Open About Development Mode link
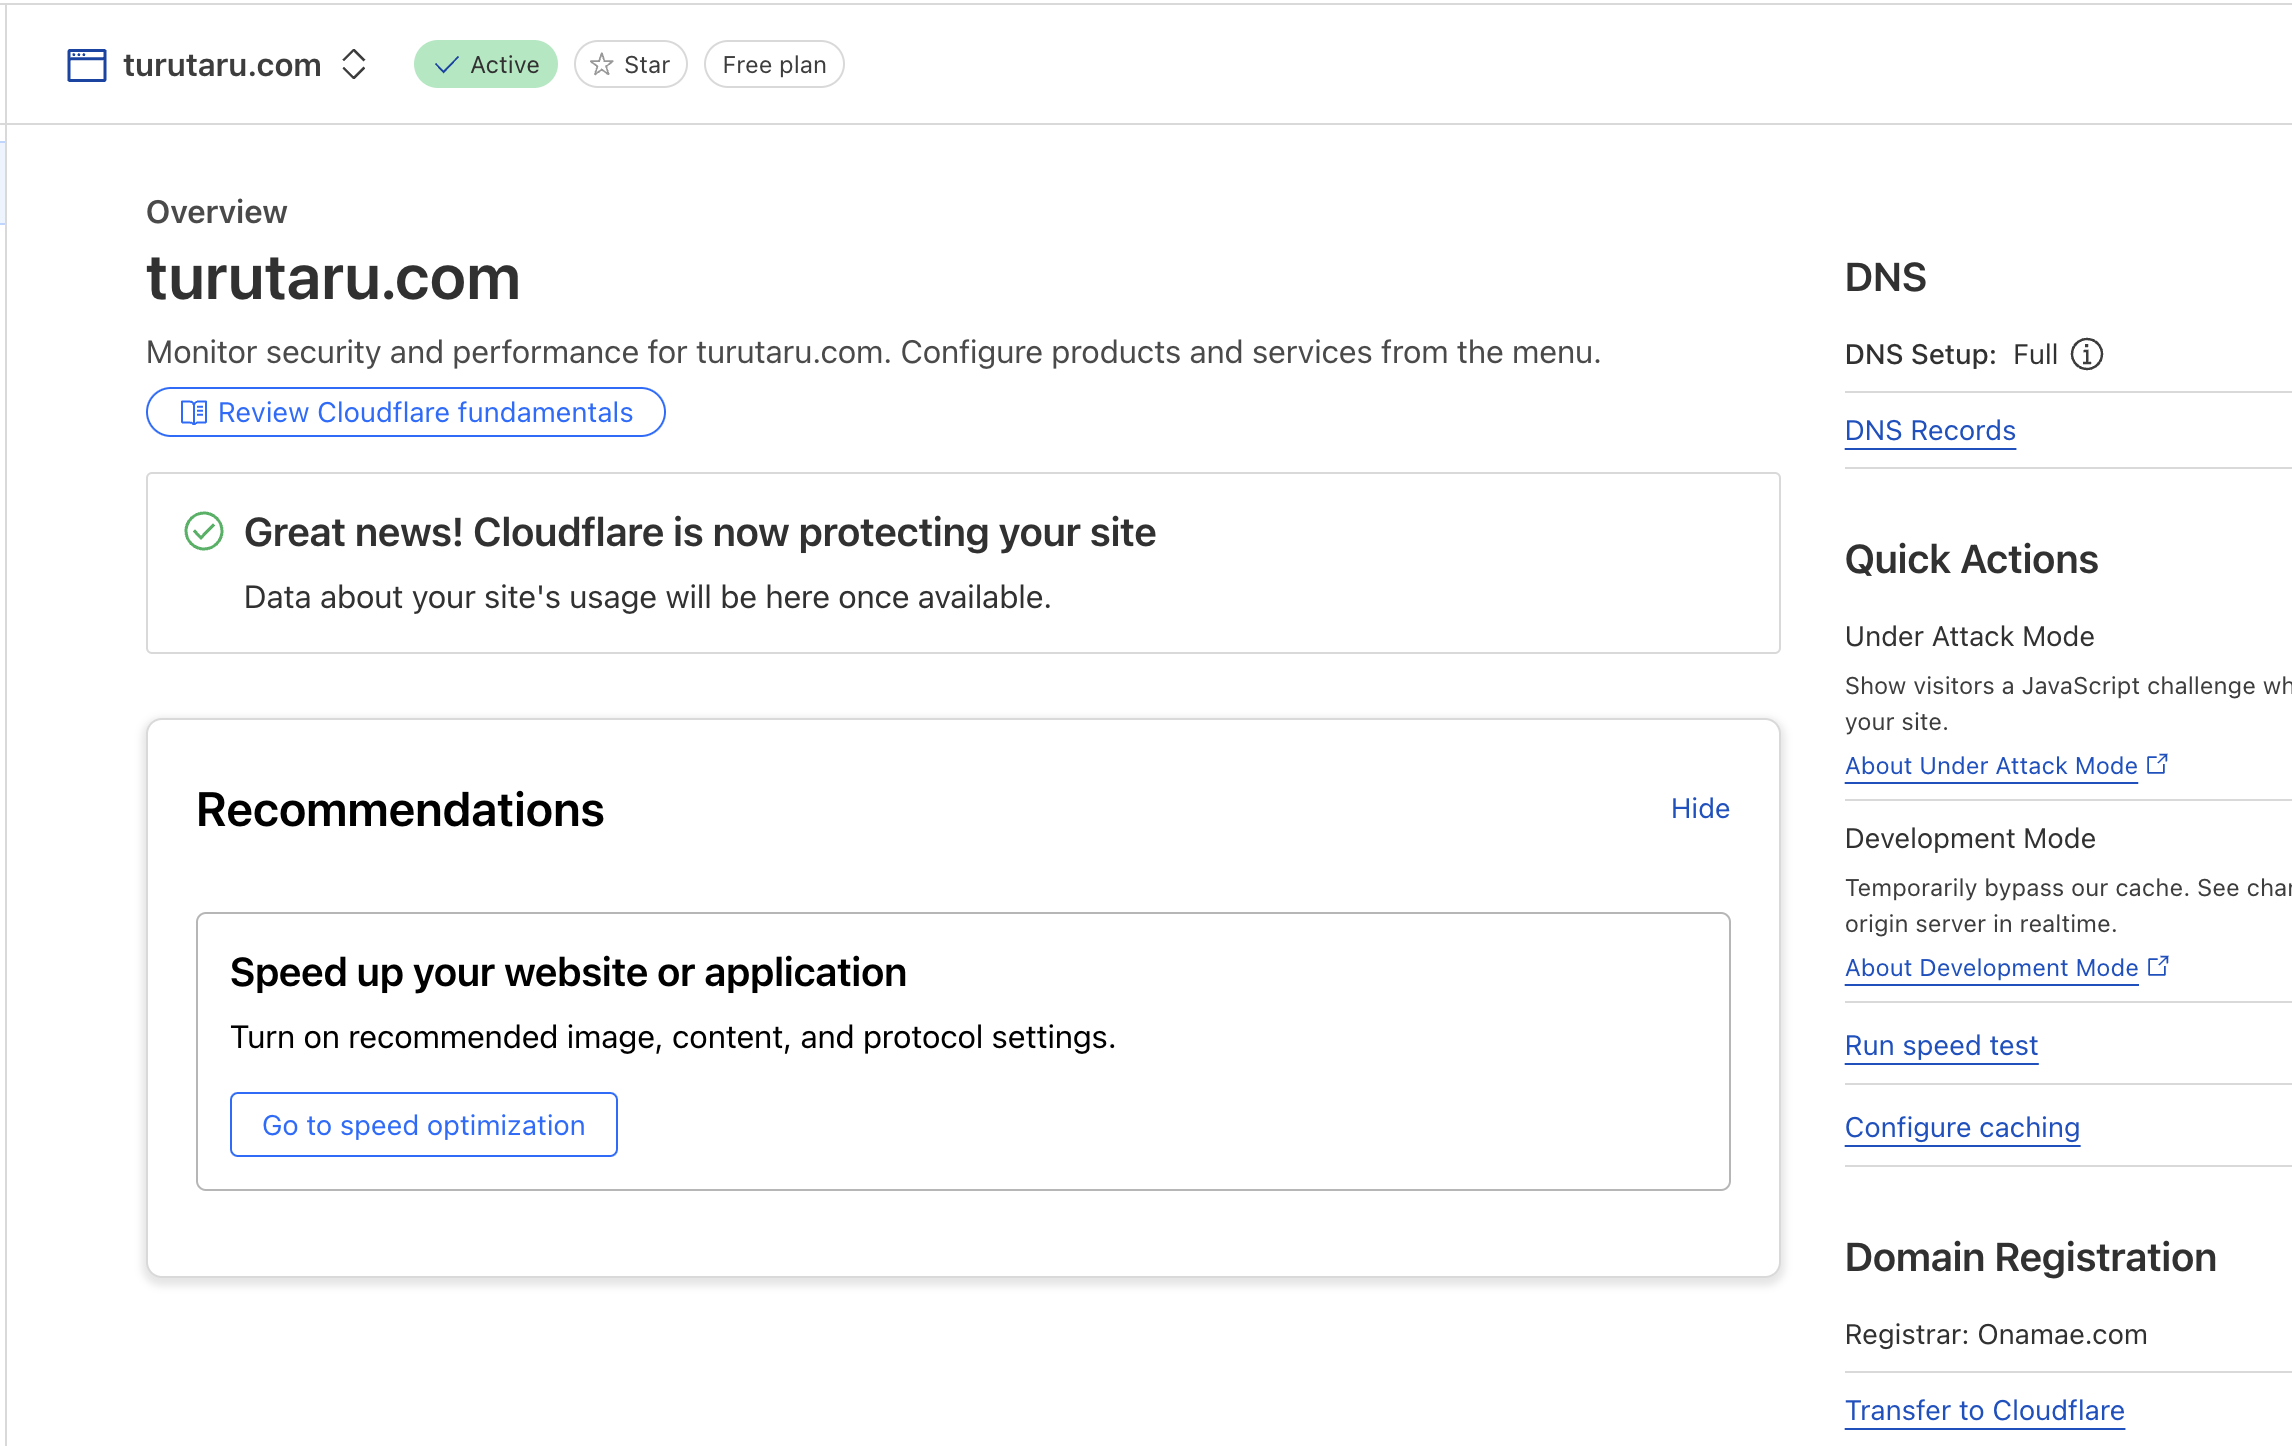 click(1992, 968)
